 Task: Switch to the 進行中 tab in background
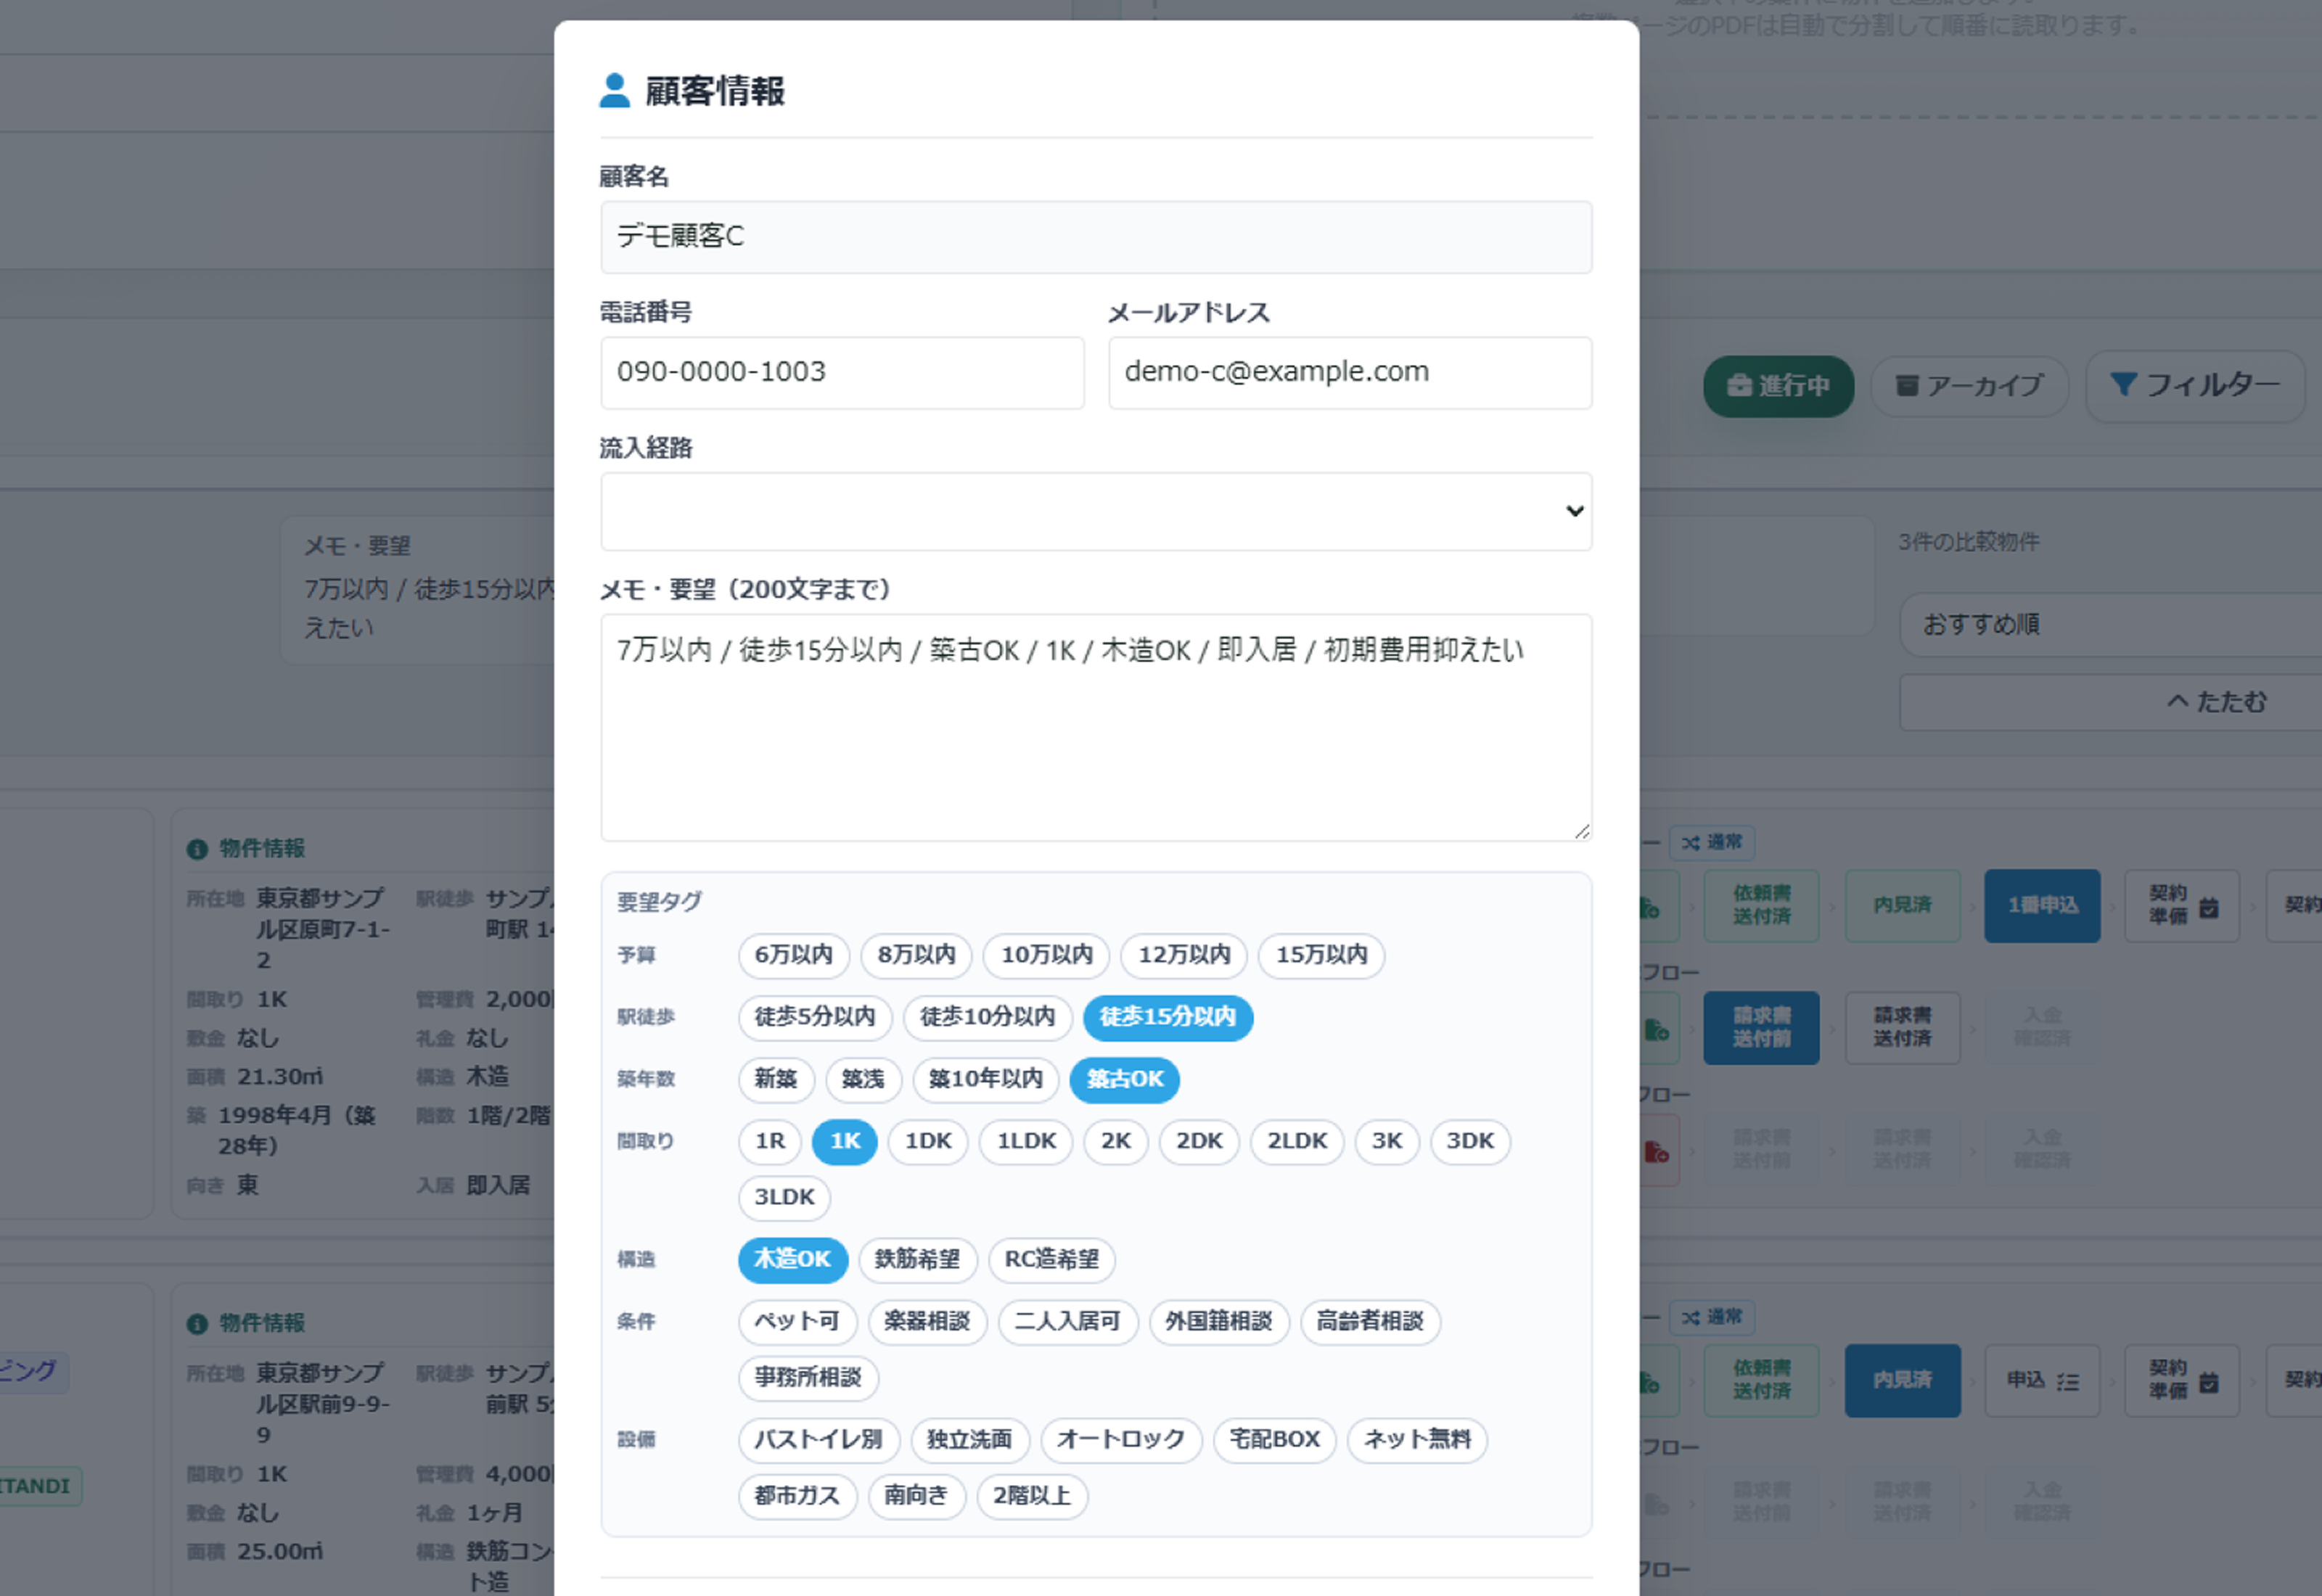click(x=1778, y=386)
